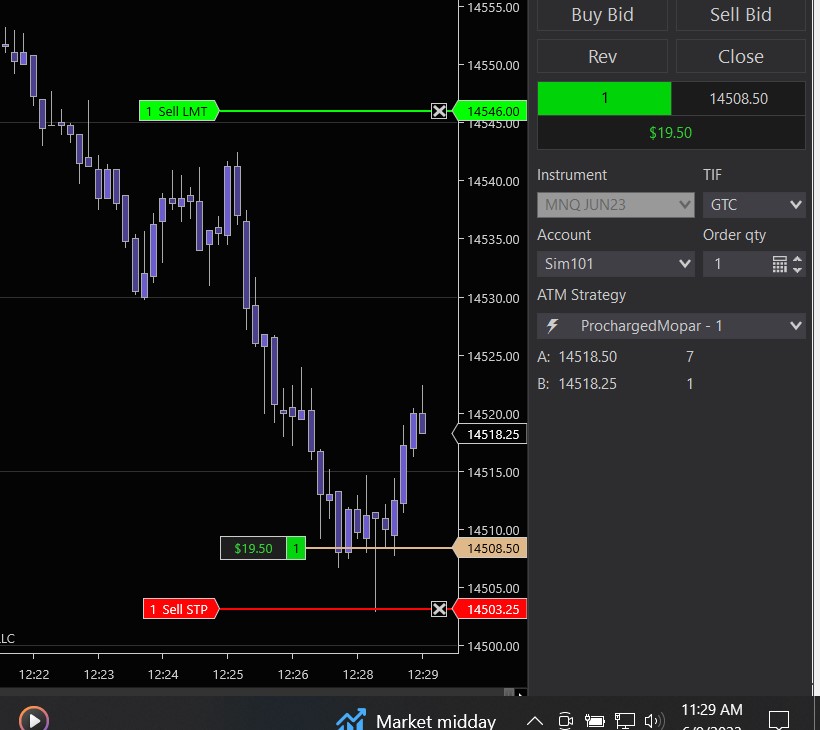Click the volume speaker tray icon
Image resolution: width=820 pixels, height=730 pixels.
[654, 721]
